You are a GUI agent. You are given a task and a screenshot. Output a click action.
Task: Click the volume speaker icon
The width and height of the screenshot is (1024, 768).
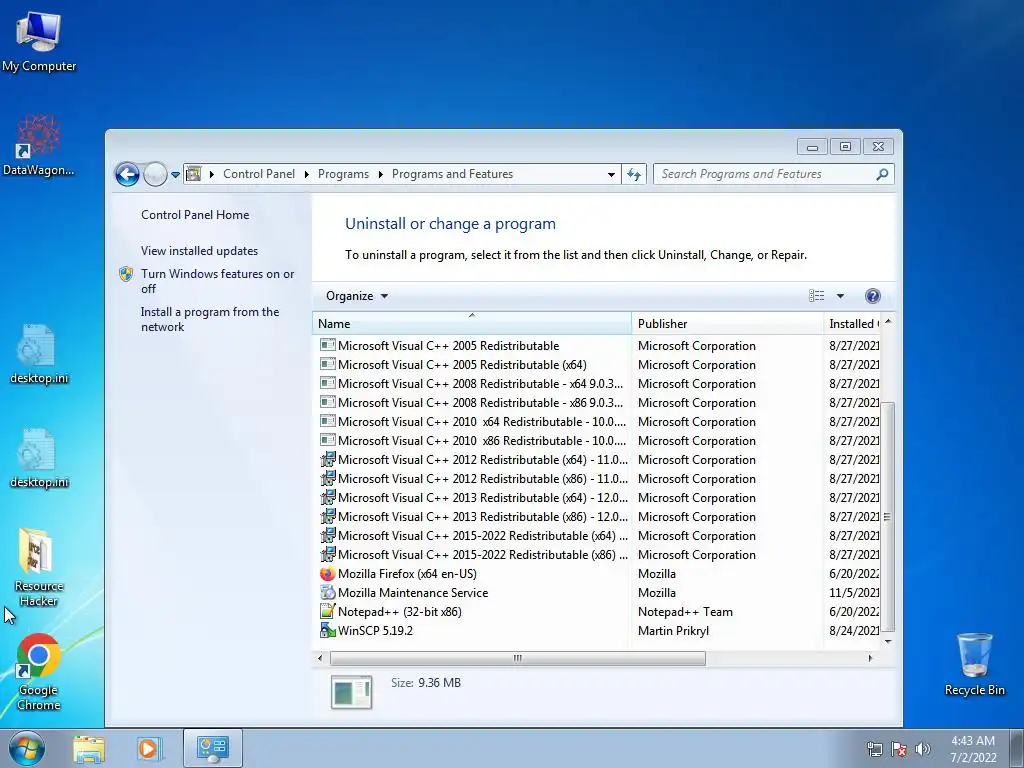tap(923, 749)
